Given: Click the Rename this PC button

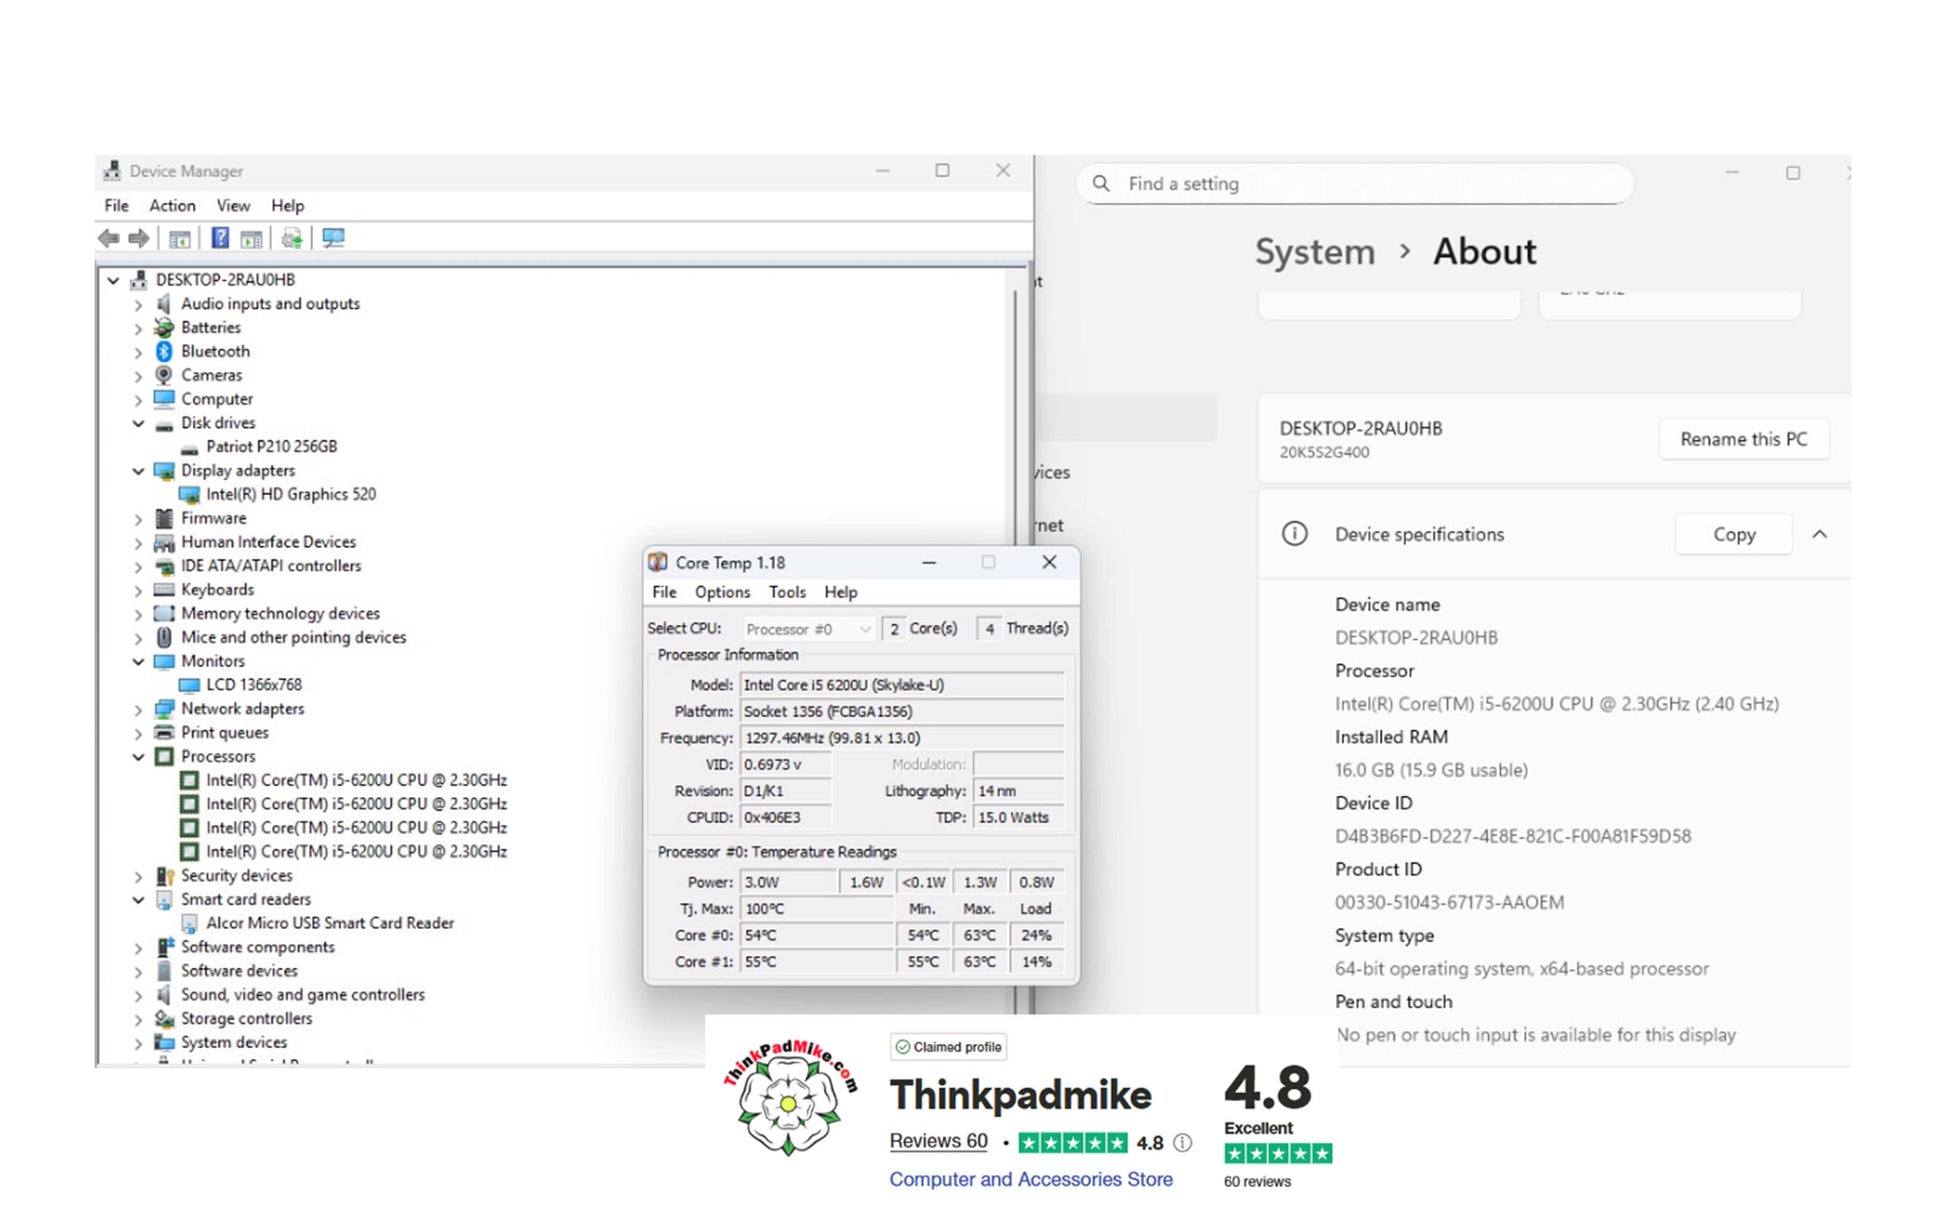Looking at the screenshot, I should click(x=1743, y=439).
